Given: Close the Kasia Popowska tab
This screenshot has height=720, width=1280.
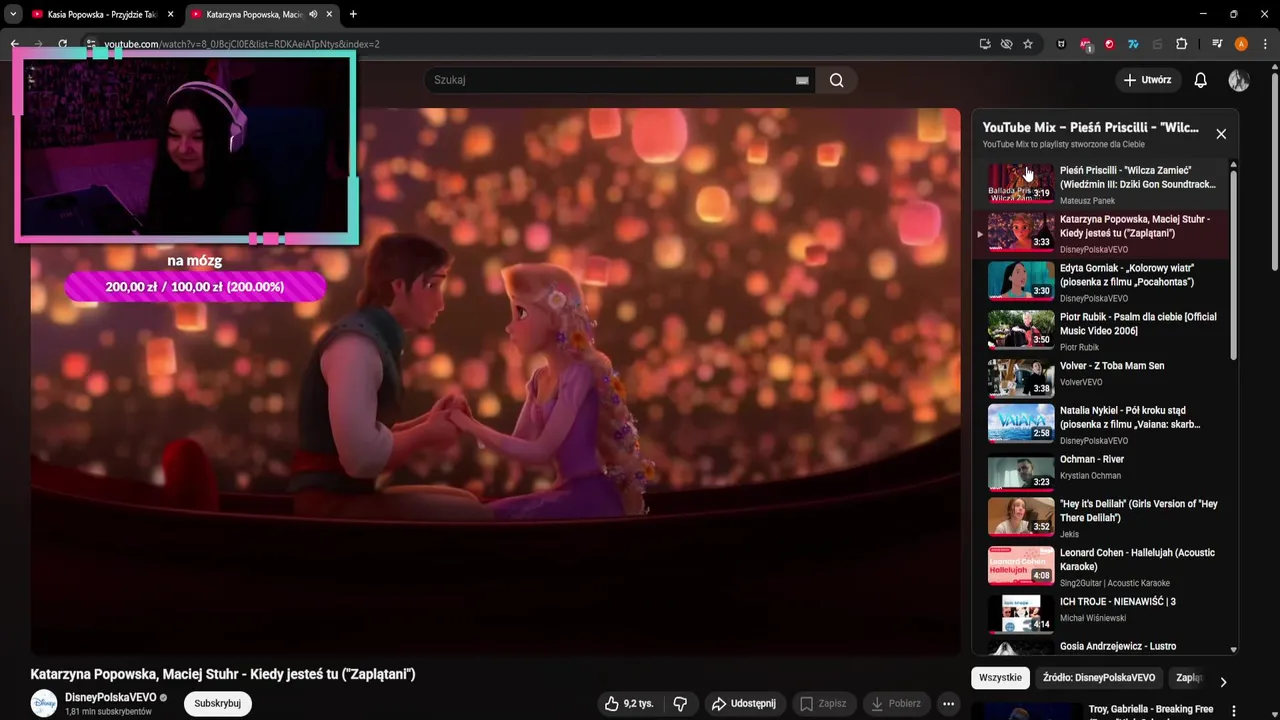Looking at the screenshot, I should point(170,14).
